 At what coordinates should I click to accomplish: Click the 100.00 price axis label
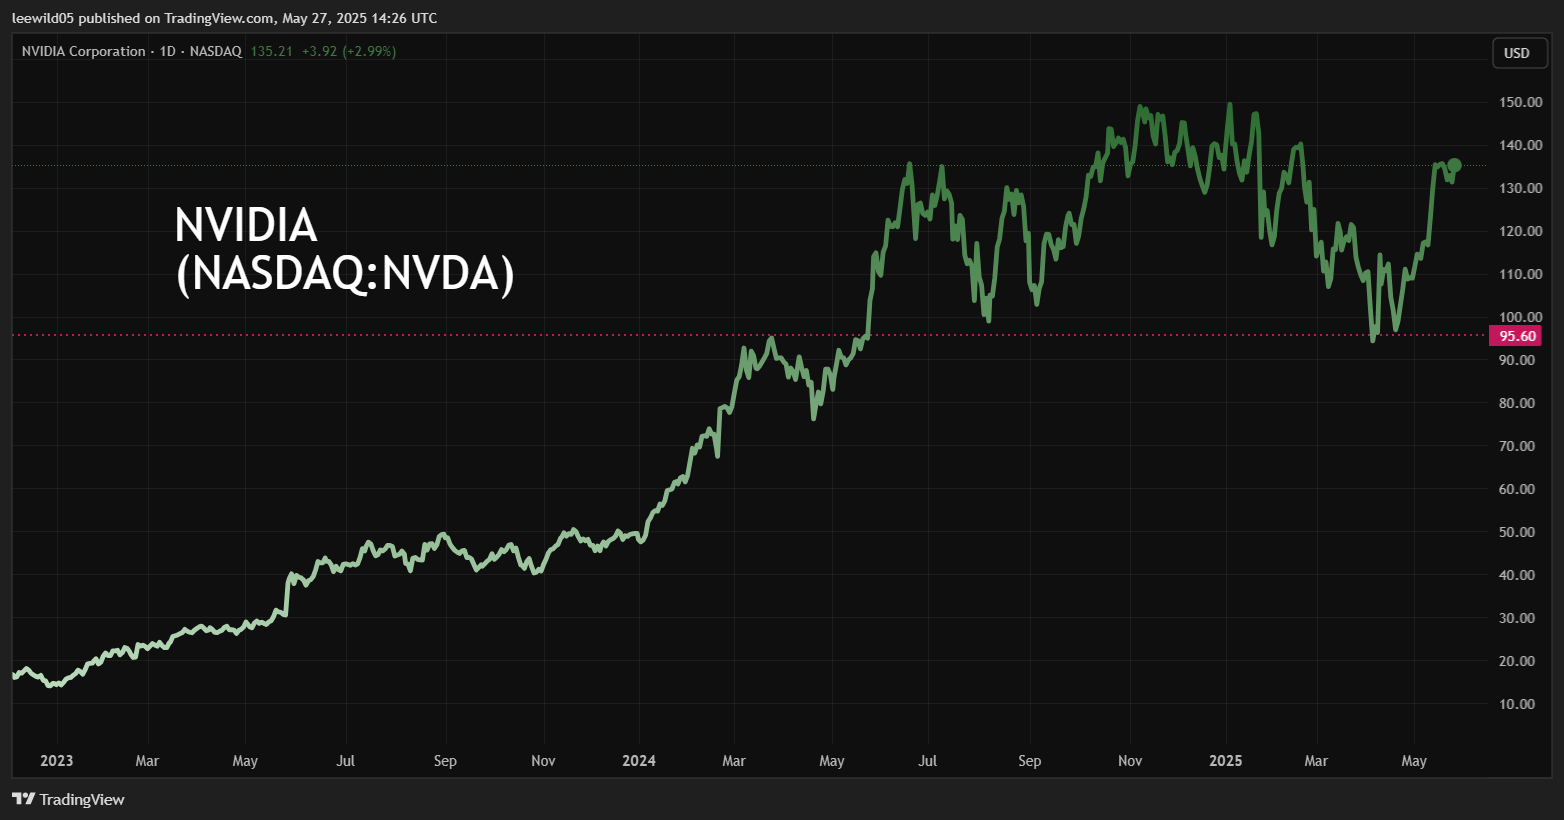1520,317
